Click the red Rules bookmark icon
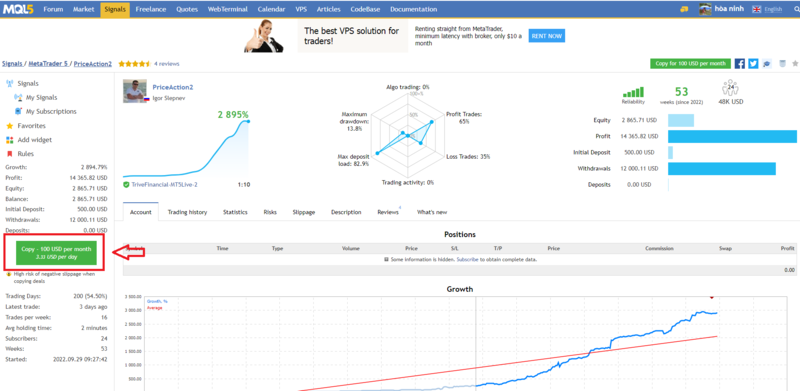Screen dimensions: 800x391 (9, 154)
